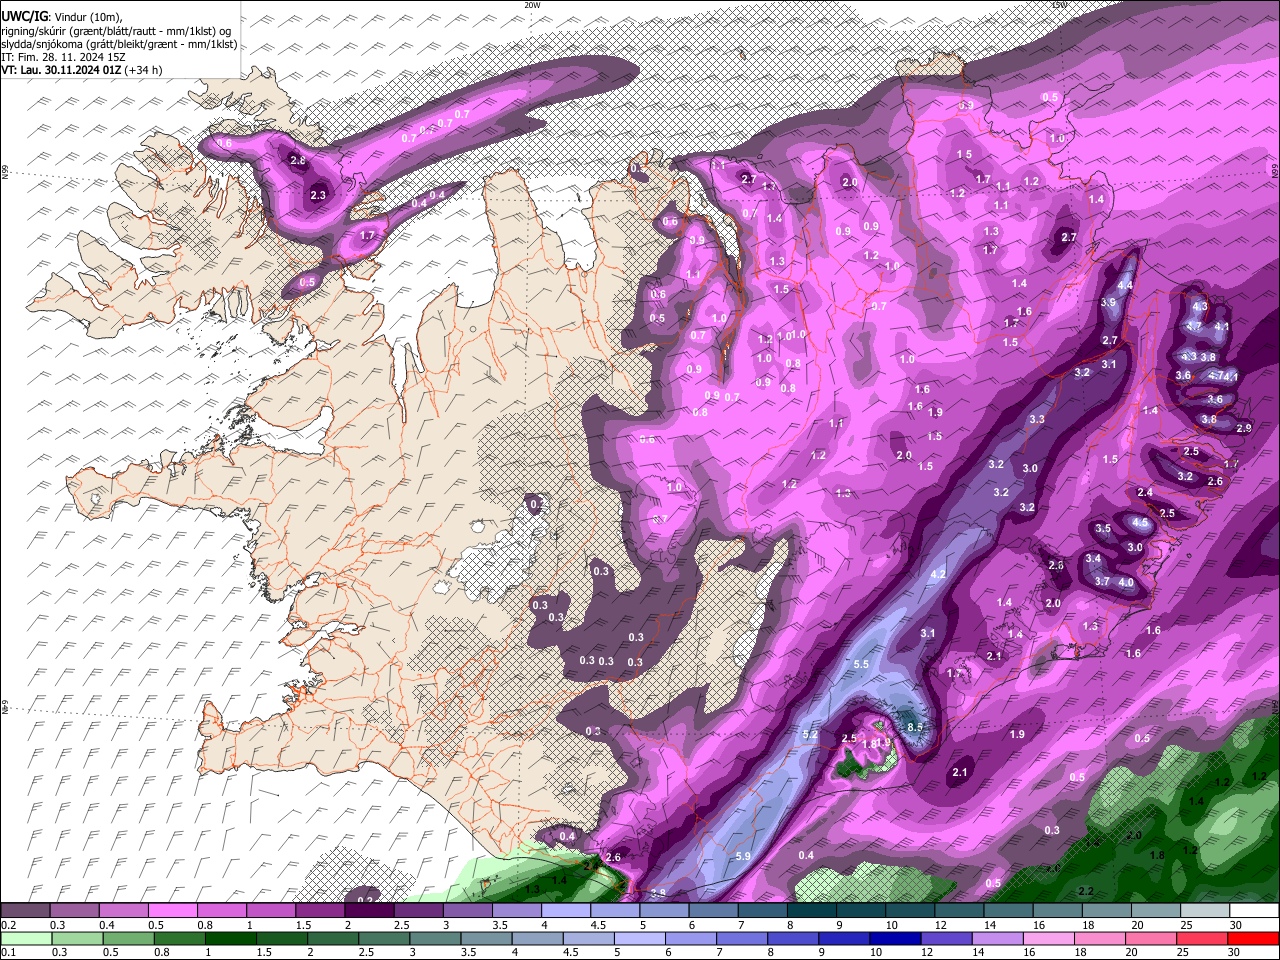Click the 2.2 rain value at bottom right
Viewport: 1280px width, 960px height.
click(1086, 891)
